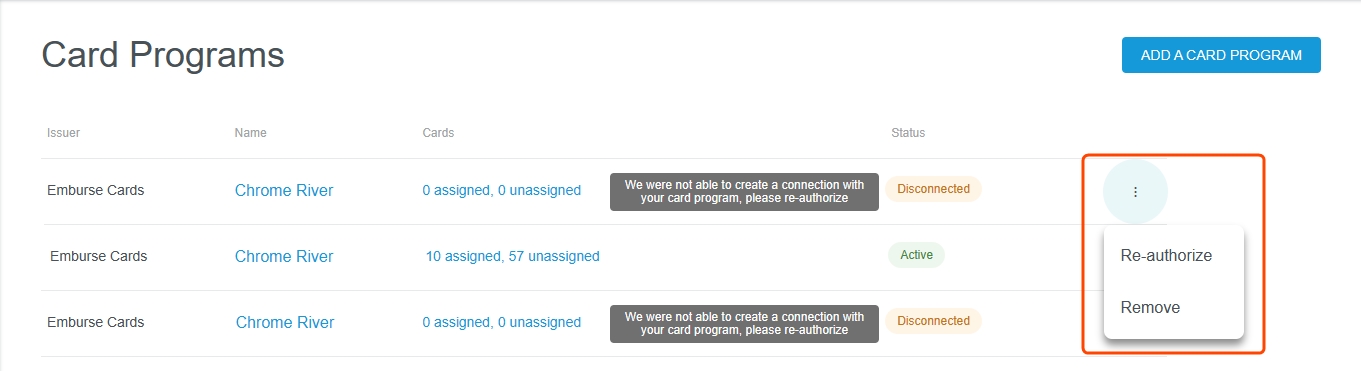
Task: Open Chrome River in the last row
Action: (x=285, y=322)
